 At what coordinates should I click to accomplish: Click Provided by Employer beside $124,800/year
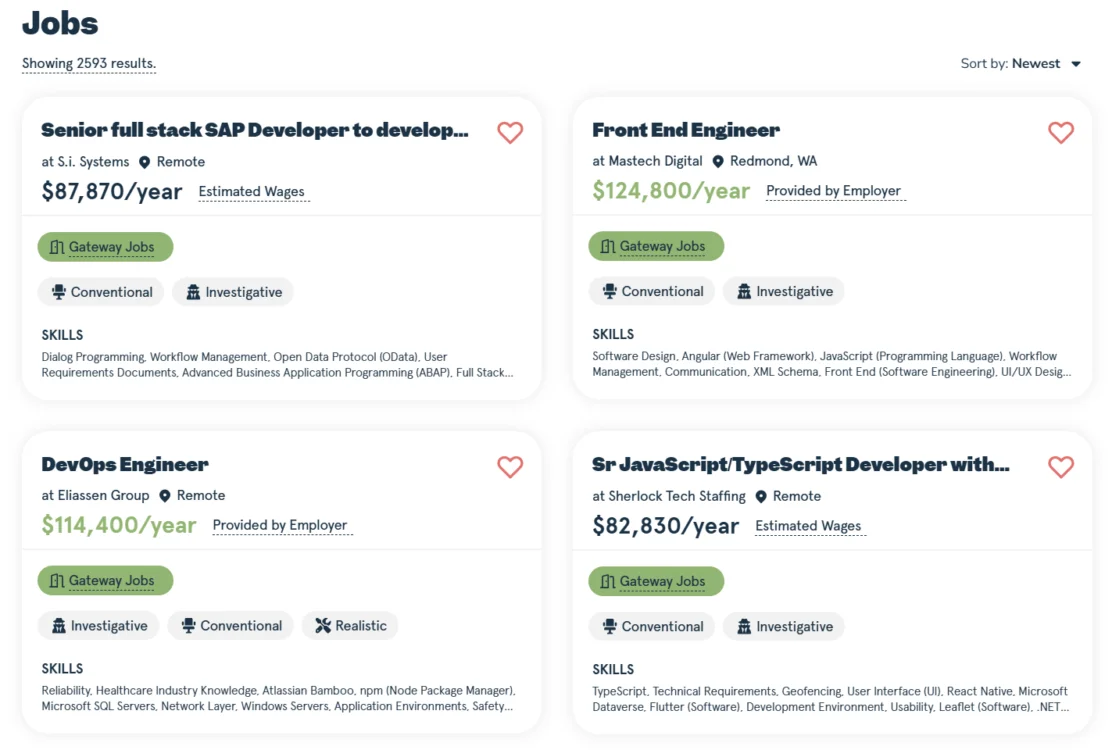click(x=834, y=191)
